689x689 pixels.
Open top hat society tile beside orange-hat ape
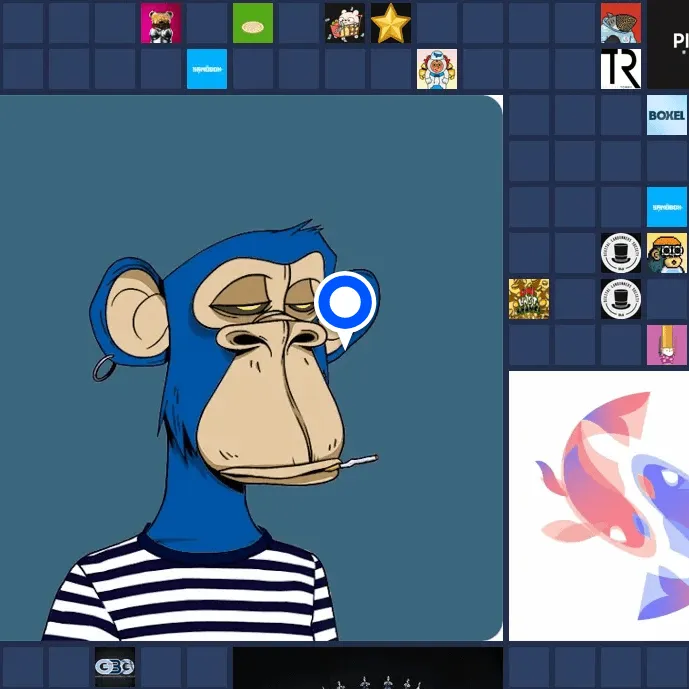tap(621, 253)
